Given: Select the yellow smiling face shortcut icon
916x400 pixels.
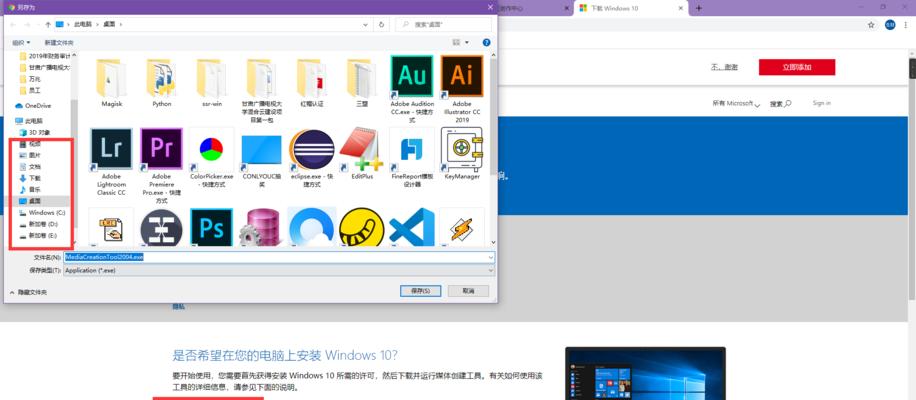Looking at the screenshot, I should [x=362, y=227].
